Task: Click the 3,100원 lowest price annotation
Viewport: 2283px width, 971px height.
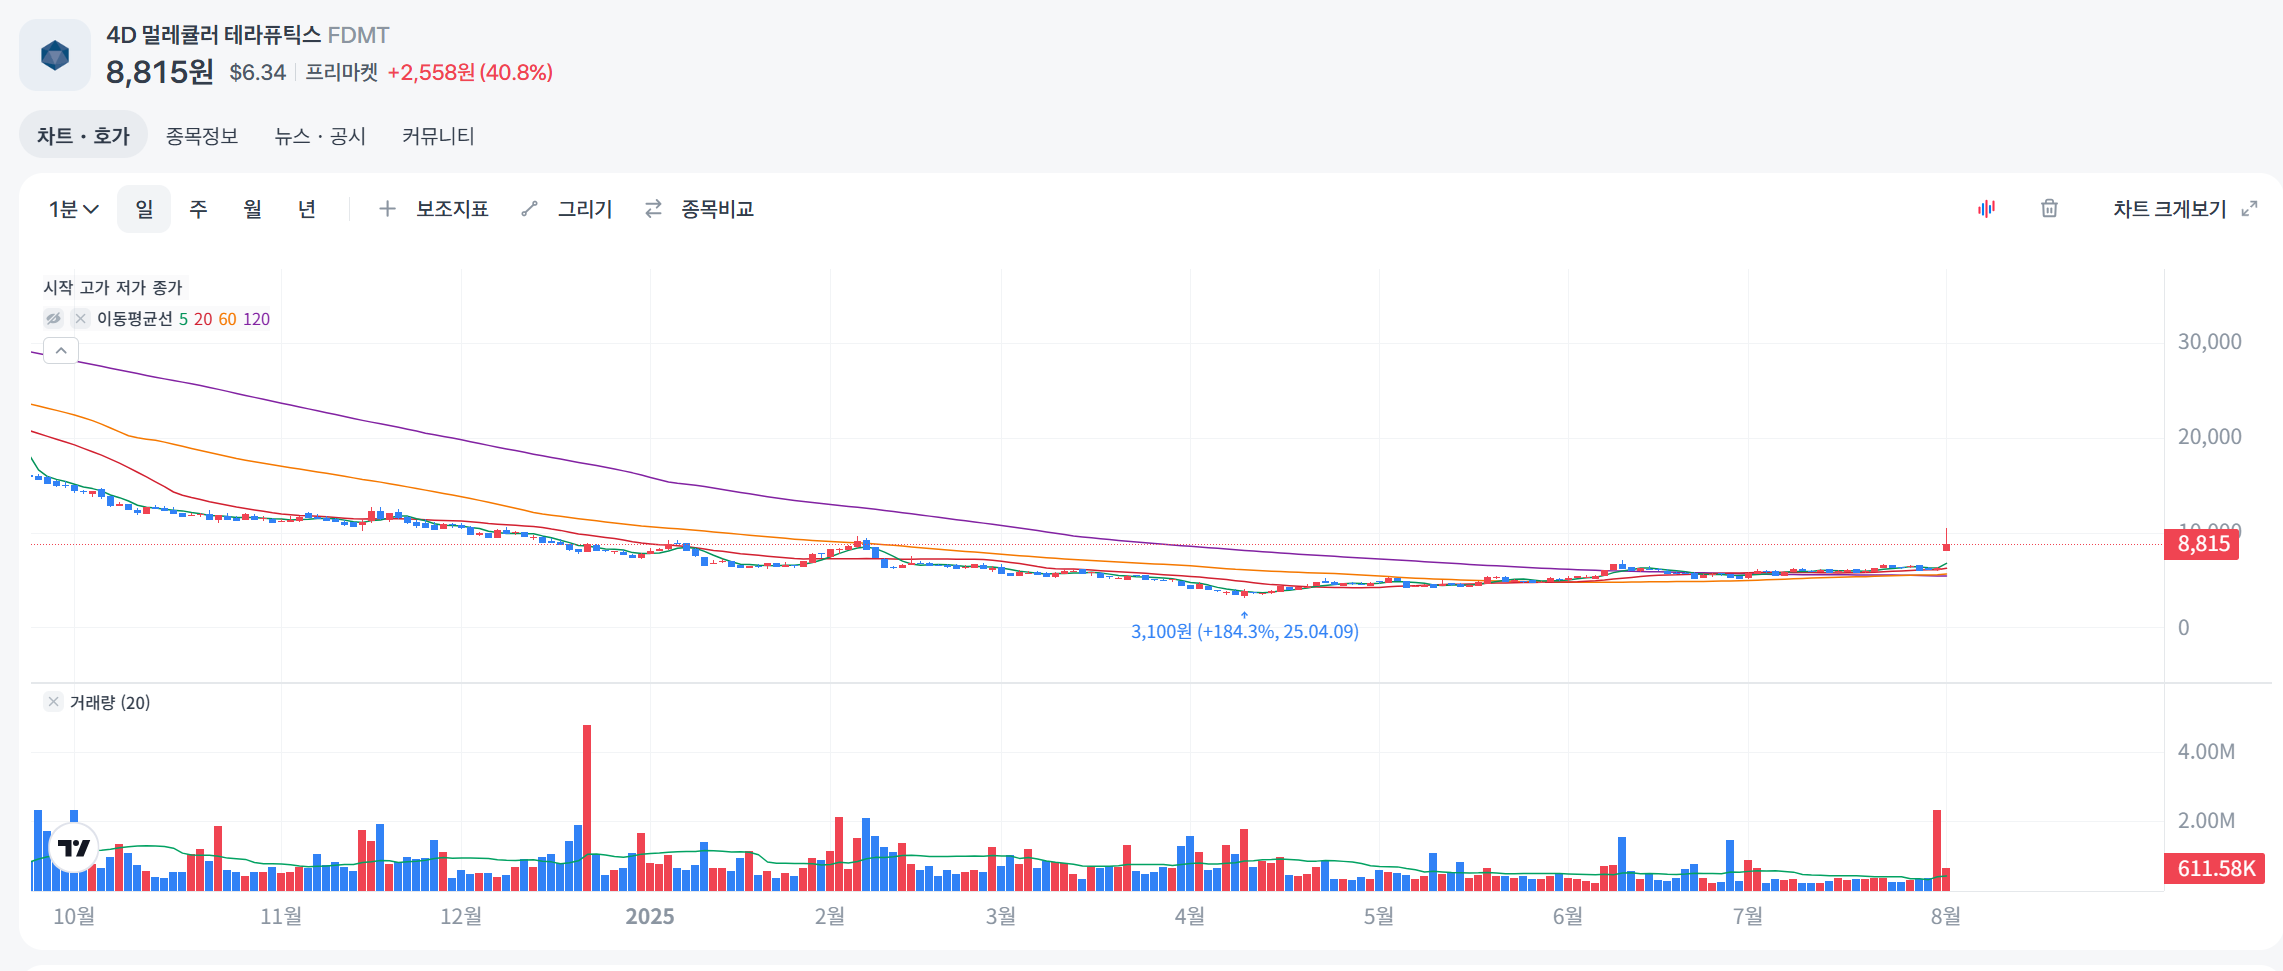Action: [x=1244, y=631]
